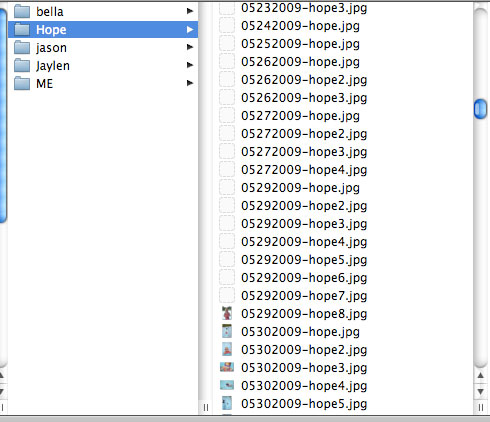
Task: Click thumbnail icon of 05302009-hope4.jpg
Action: click(227, 385)
